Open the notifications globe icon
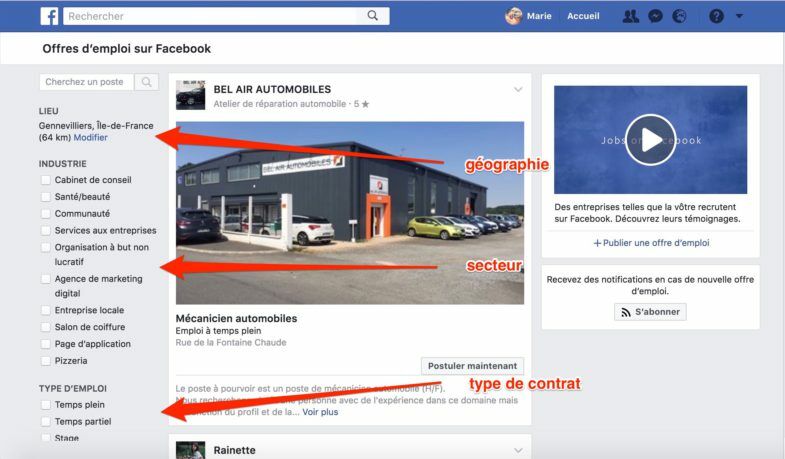 click(679, 17)
